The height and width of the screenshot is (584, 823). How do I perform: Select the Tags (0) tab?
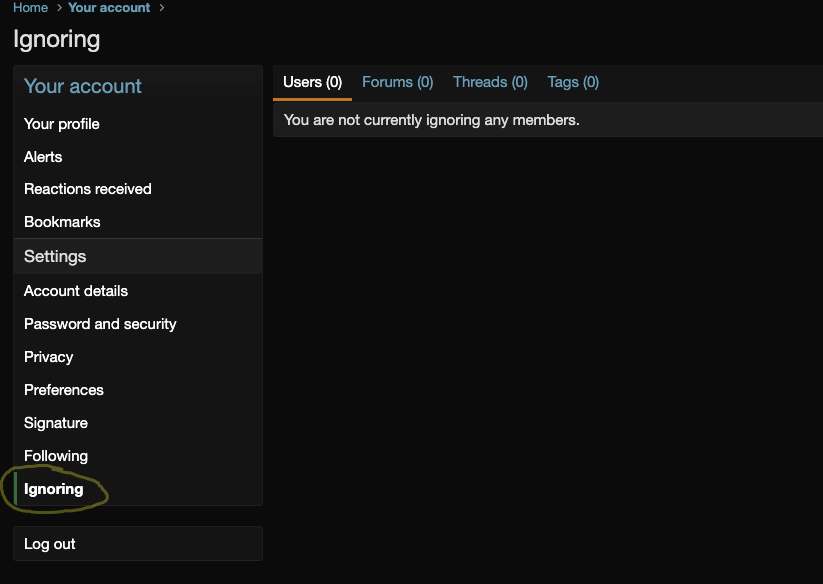tap(573, 82)
